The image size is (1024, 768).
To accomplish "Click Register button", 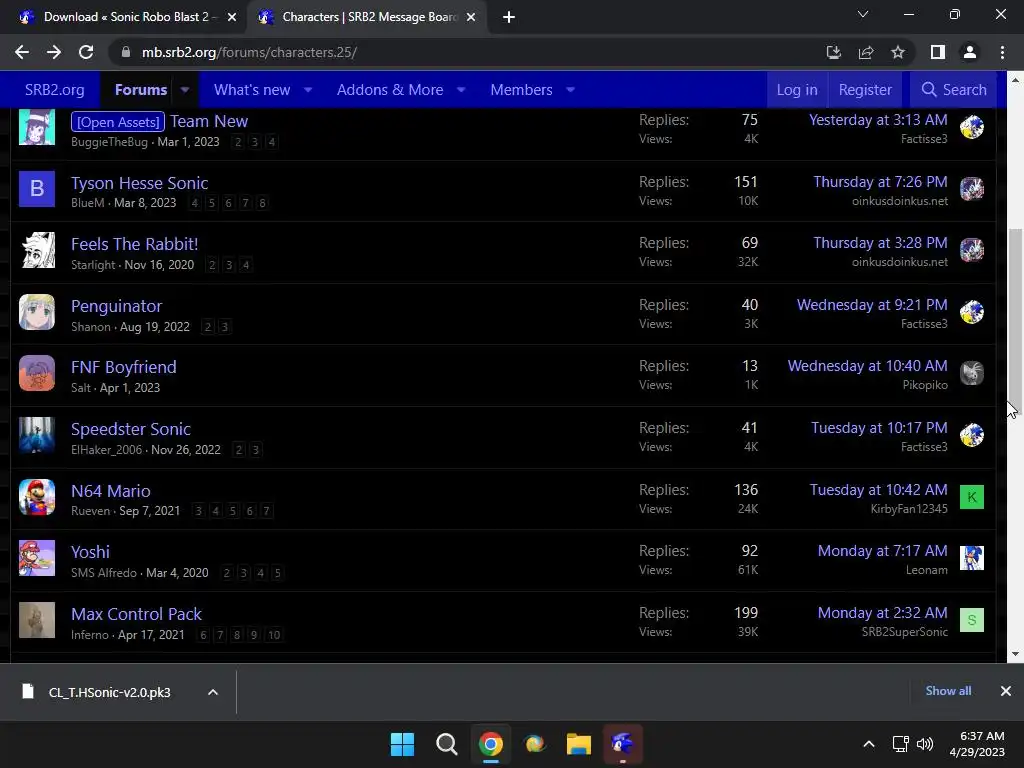I will click(865, 89).
